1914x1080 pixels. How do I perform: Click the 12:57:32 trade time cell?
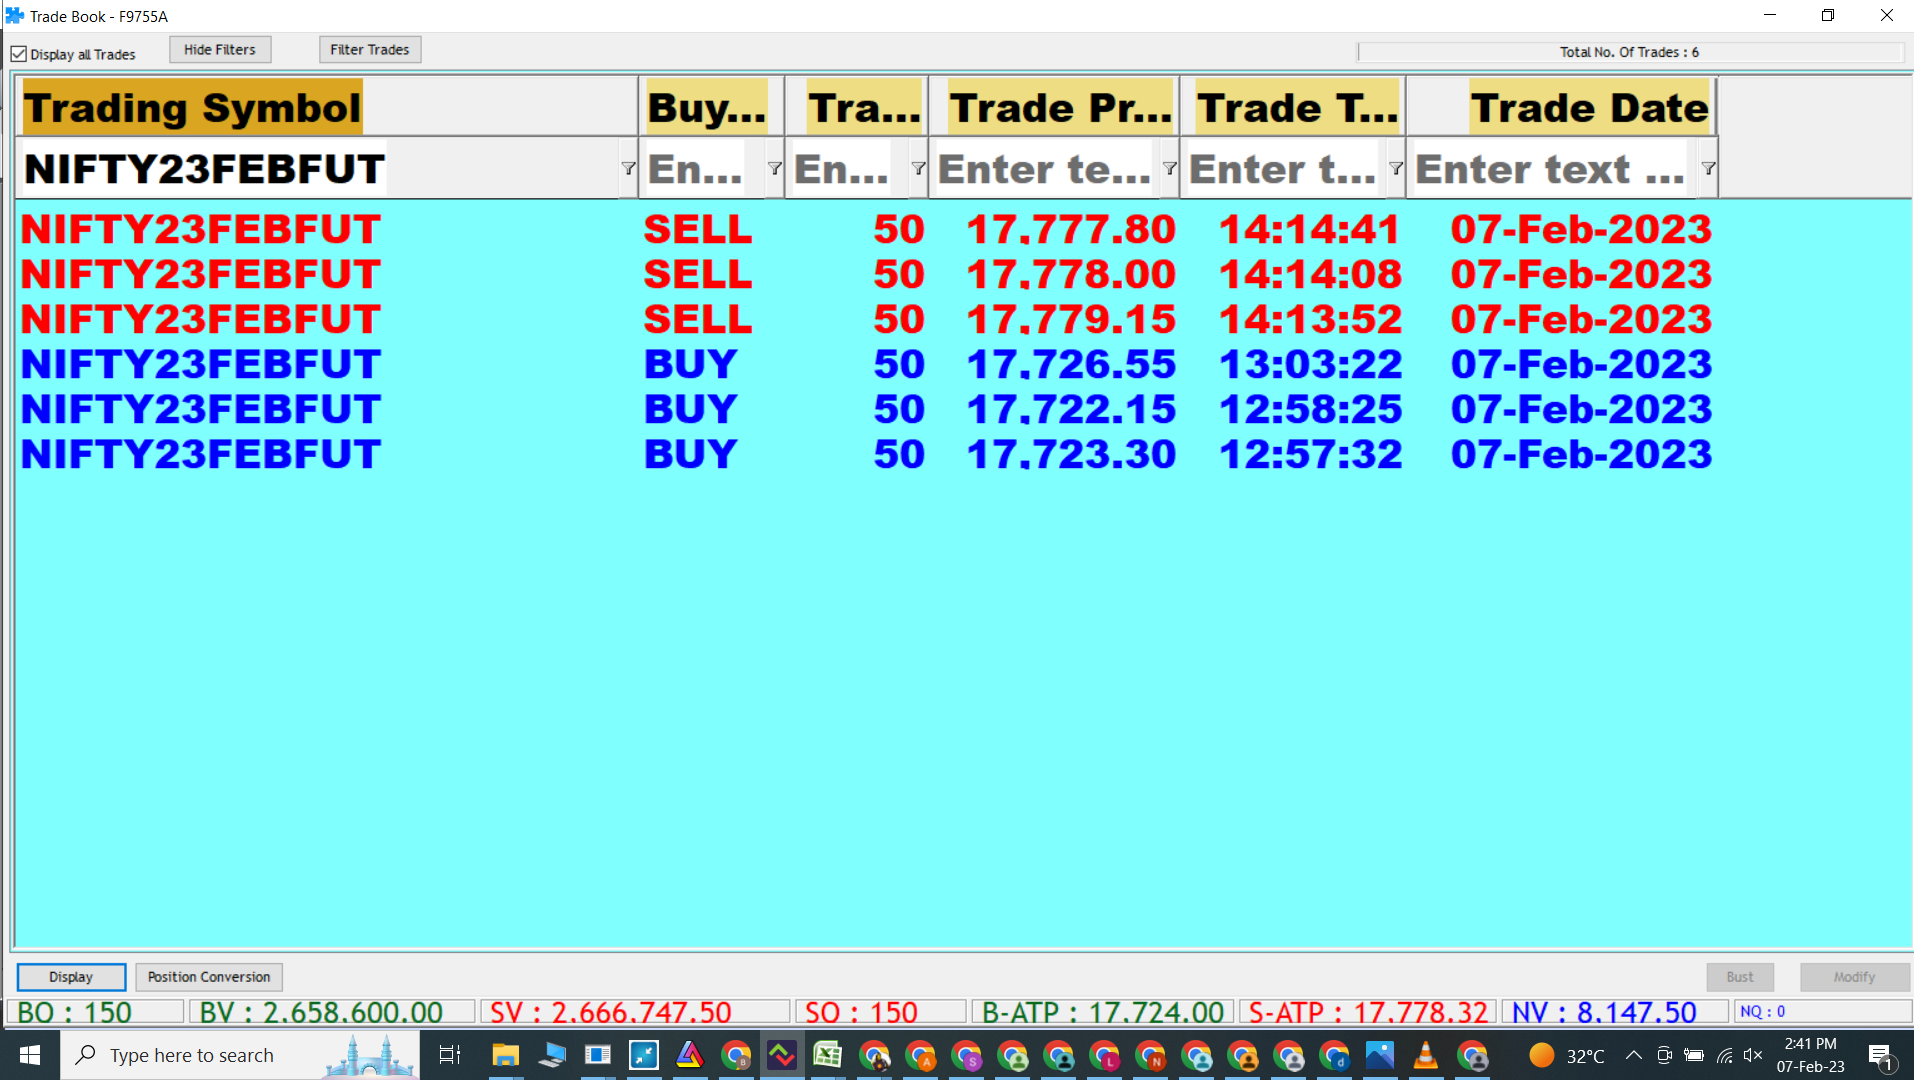click(x=1310, y=454)
